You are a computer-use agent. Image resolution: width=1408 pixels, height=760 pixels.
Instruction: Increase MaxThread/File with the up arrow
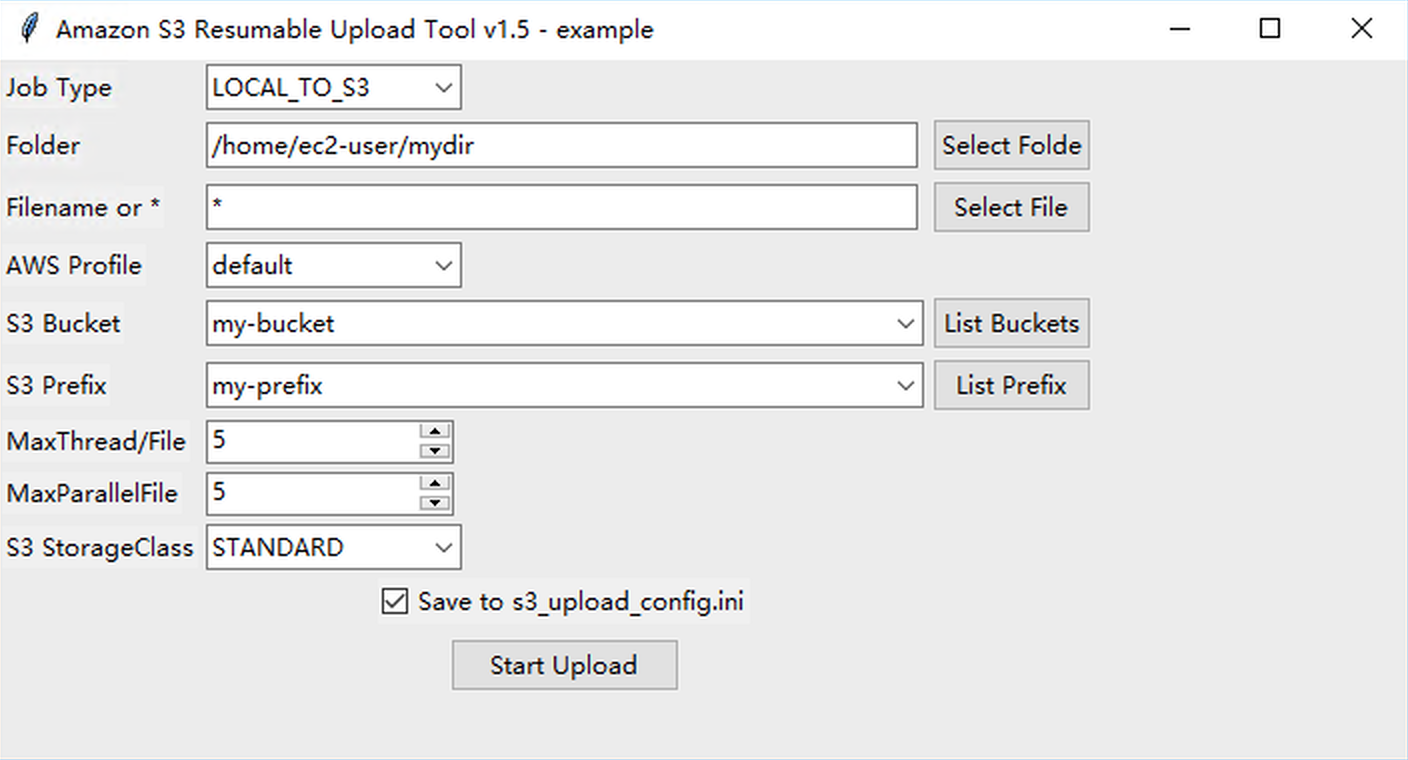[x=435, y=432]
